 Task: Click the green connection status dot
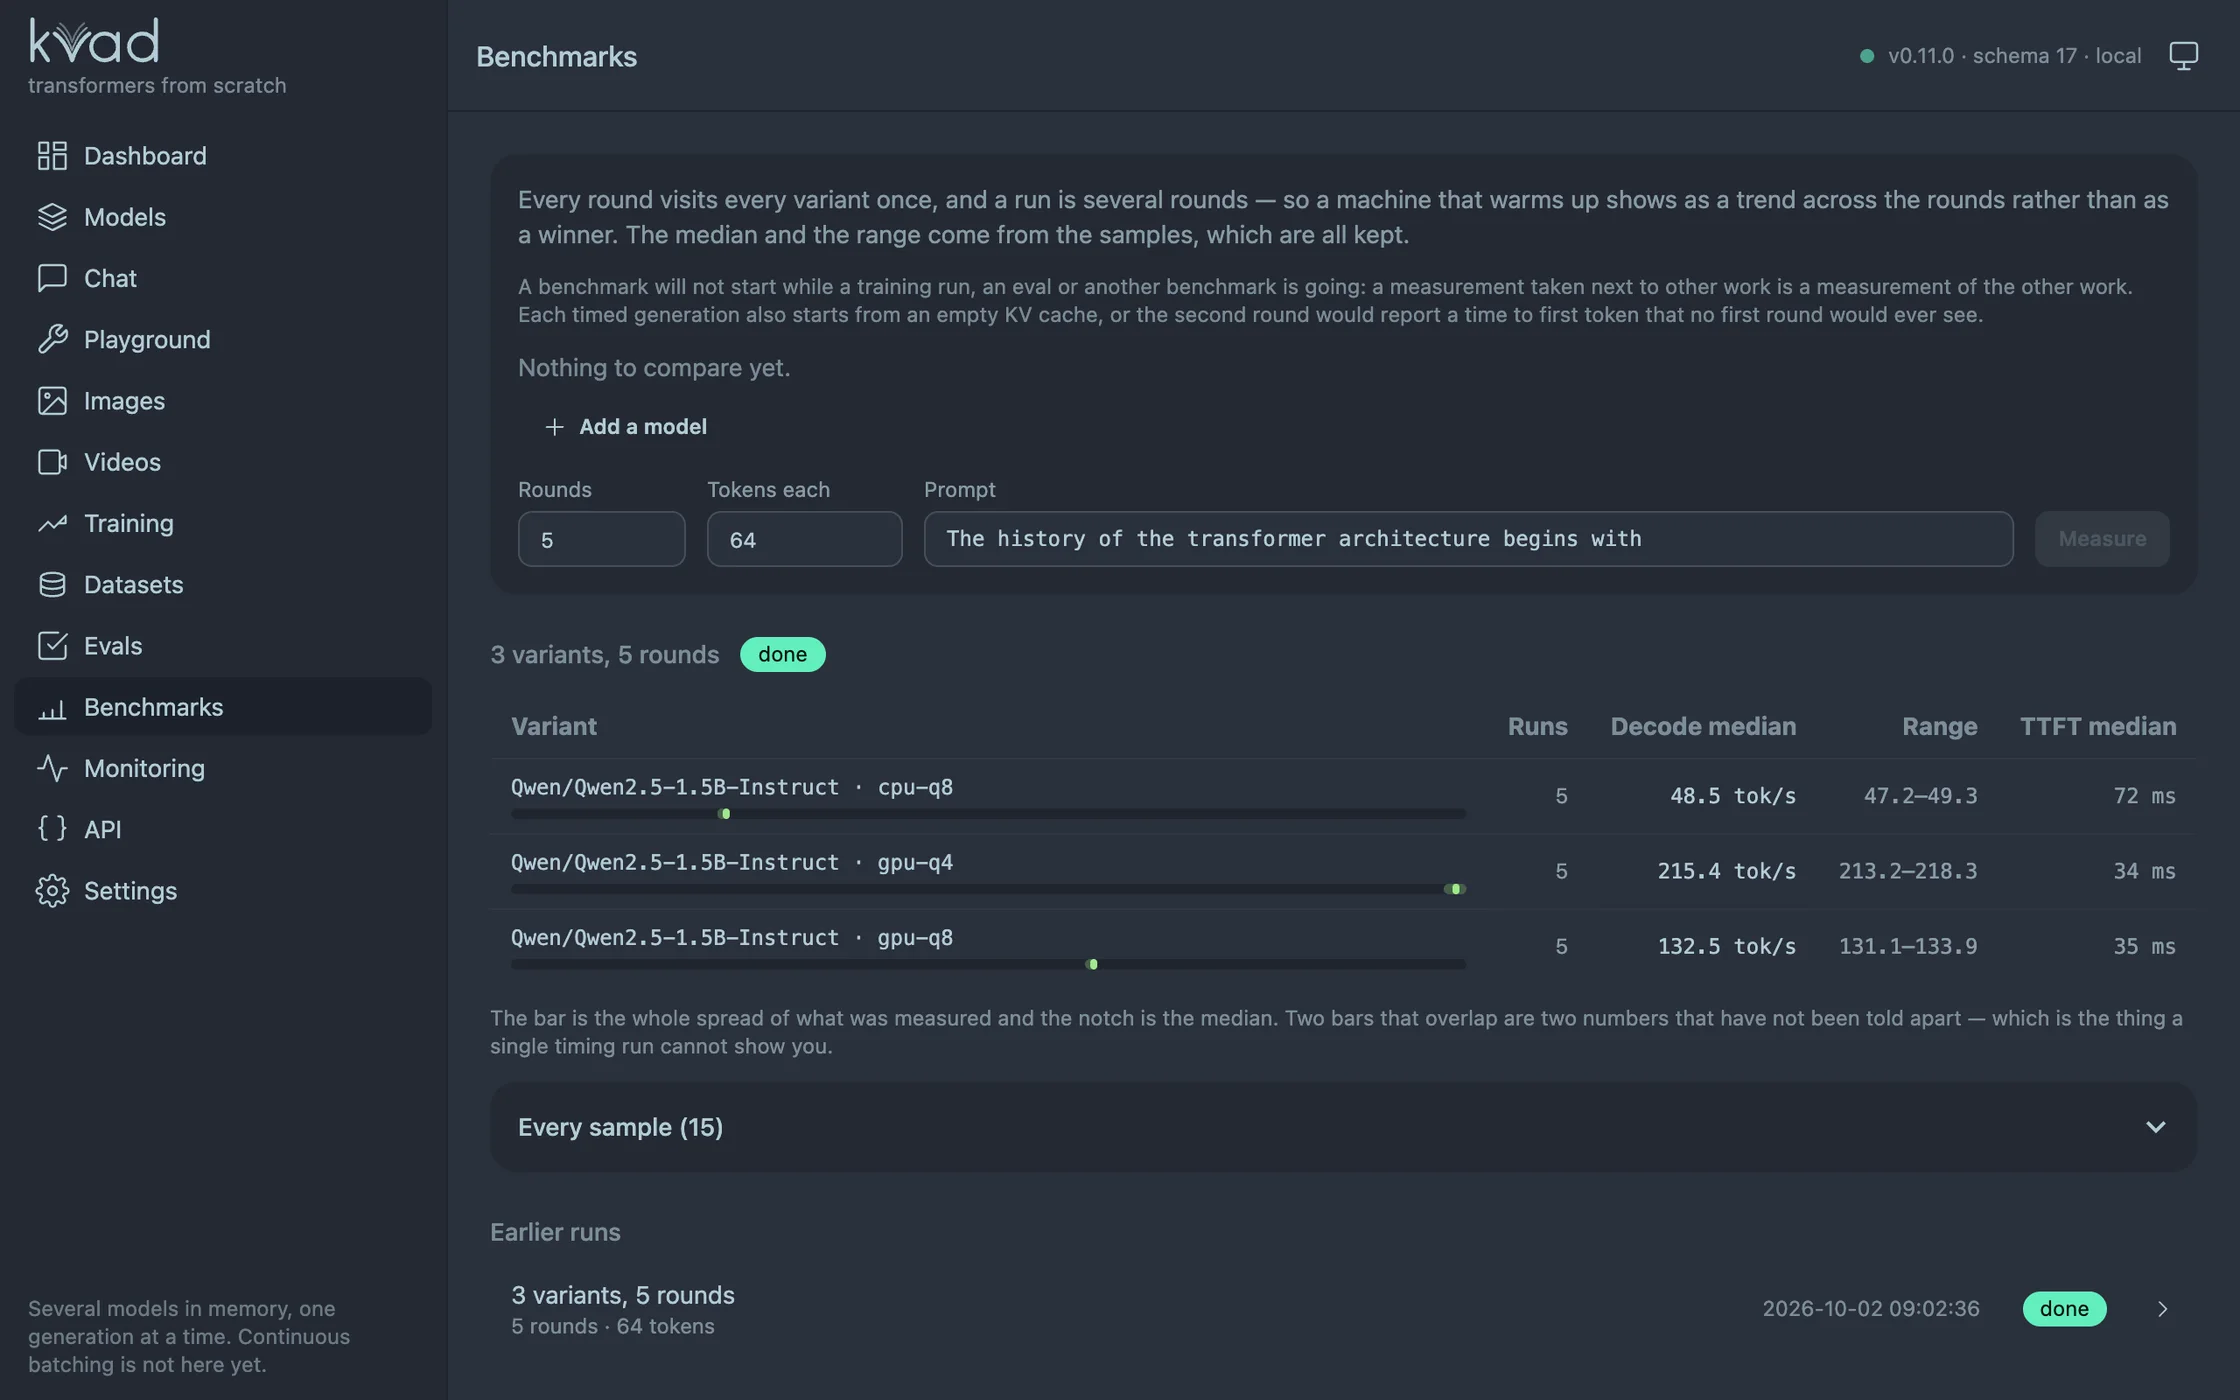point(1866,56)
